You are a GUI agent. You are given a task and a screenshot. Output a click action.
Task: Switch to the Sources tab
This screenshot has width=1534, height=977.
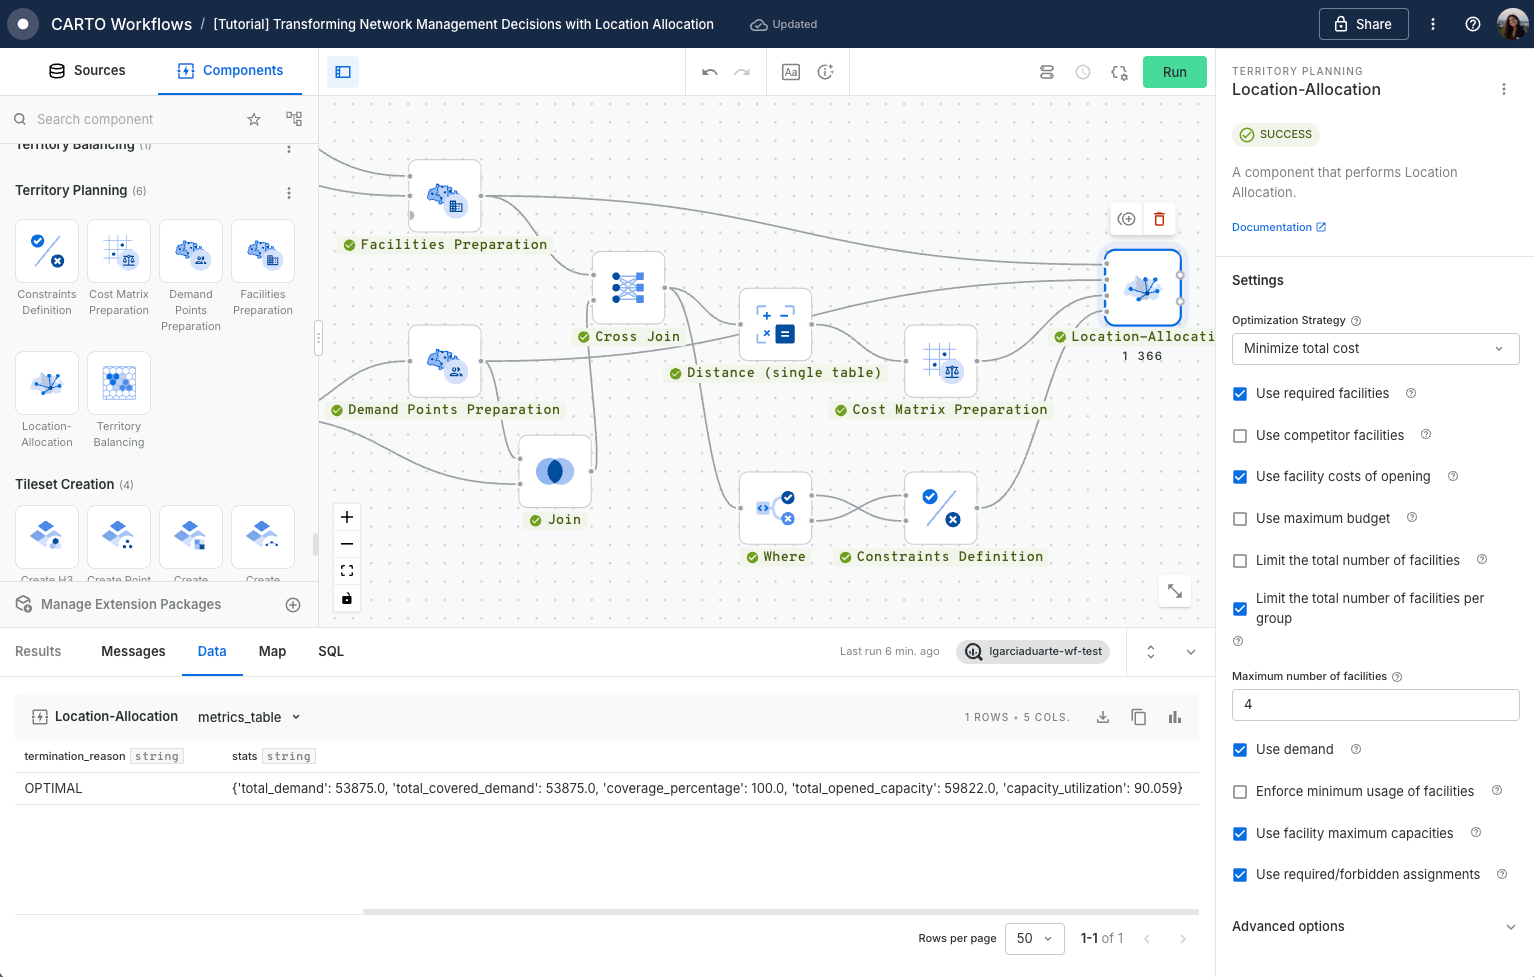pyautogui.click(x=87, y=71)
